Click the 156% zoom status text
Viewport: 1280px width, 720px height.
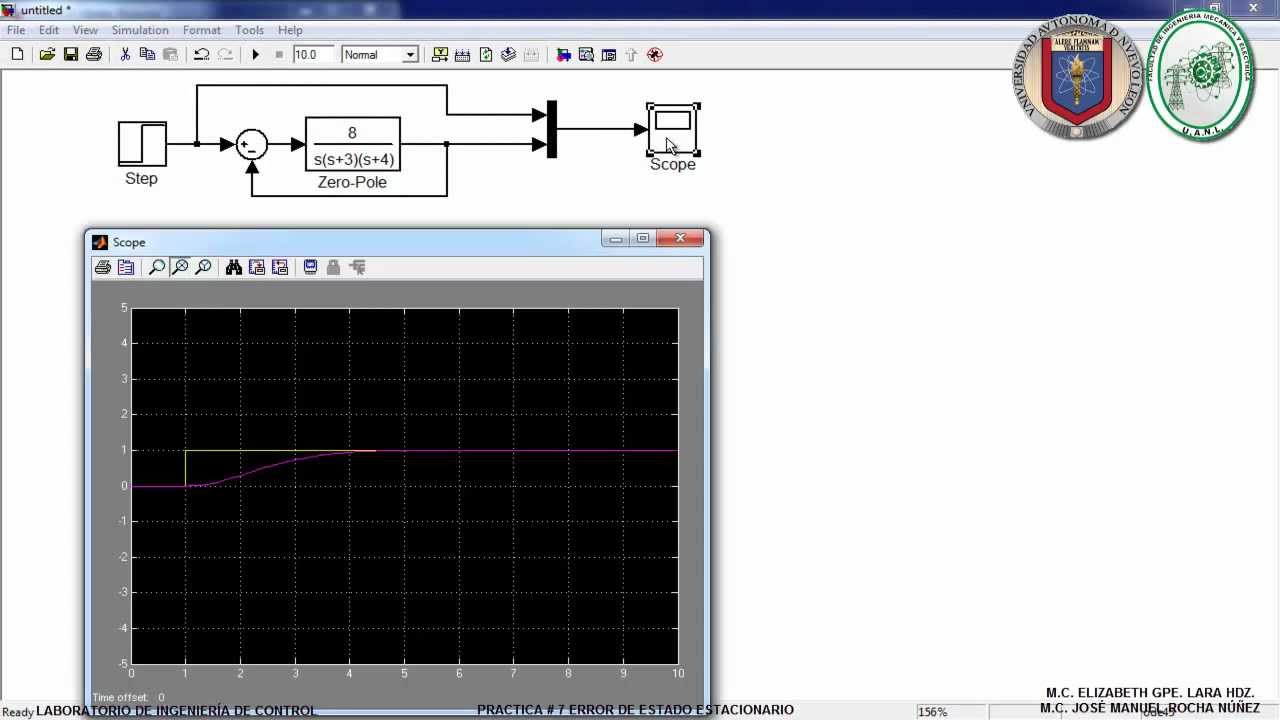pos(933,712)
